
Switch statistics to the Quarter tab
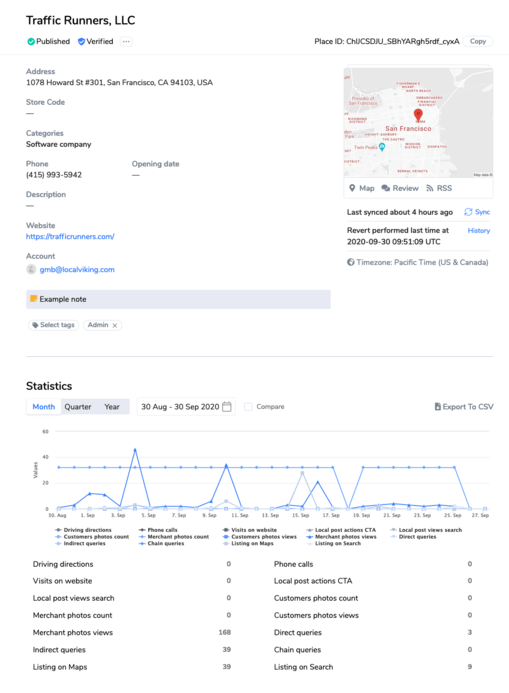(78, 407)
